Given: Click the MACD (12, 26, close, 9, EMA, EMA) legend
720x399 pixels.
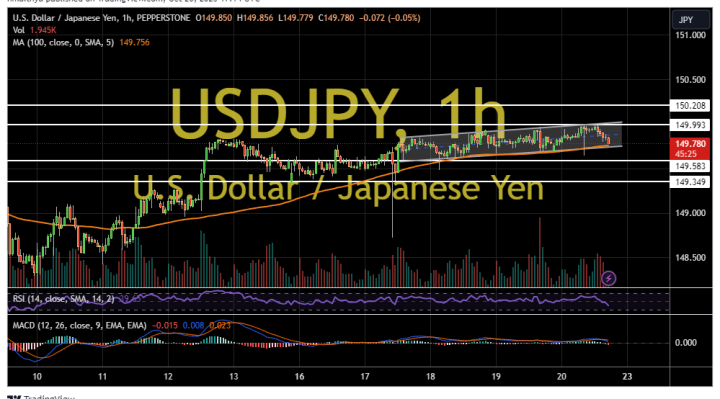Looking at the screenshot, I should point(79,326).
